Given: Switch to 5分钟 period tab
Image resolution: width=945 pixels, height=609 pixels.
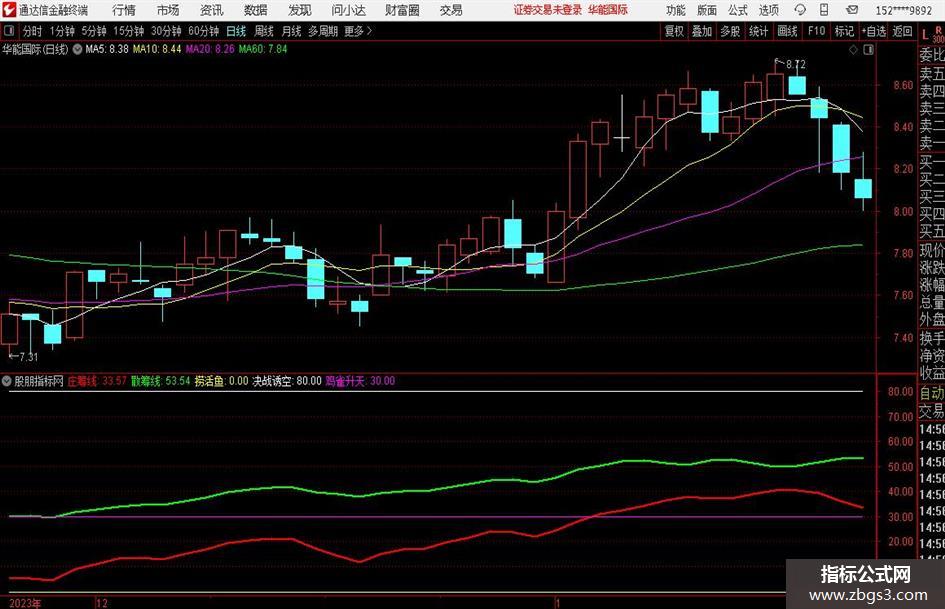Looking at the screenshot, I should [x=93, y=31].
